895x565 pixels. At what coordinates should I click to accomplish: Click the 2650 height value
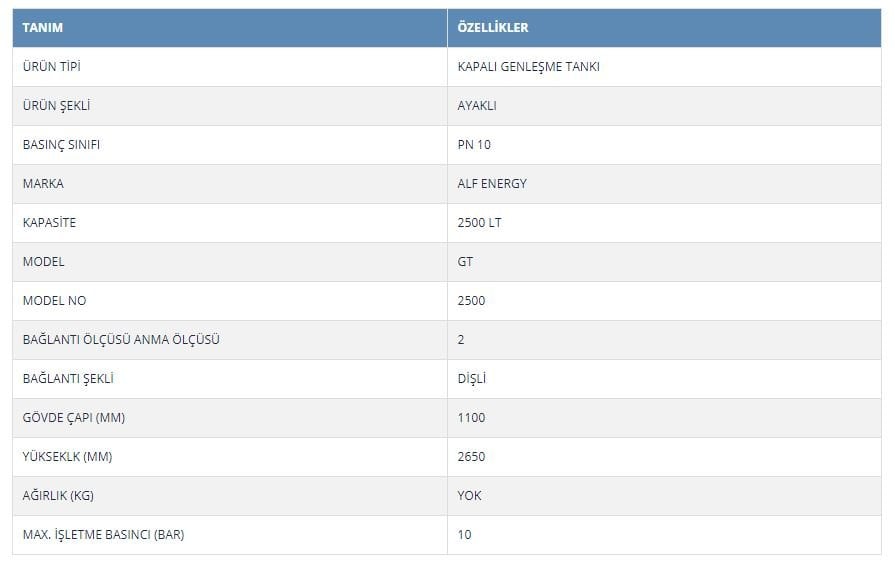(471, 457)
